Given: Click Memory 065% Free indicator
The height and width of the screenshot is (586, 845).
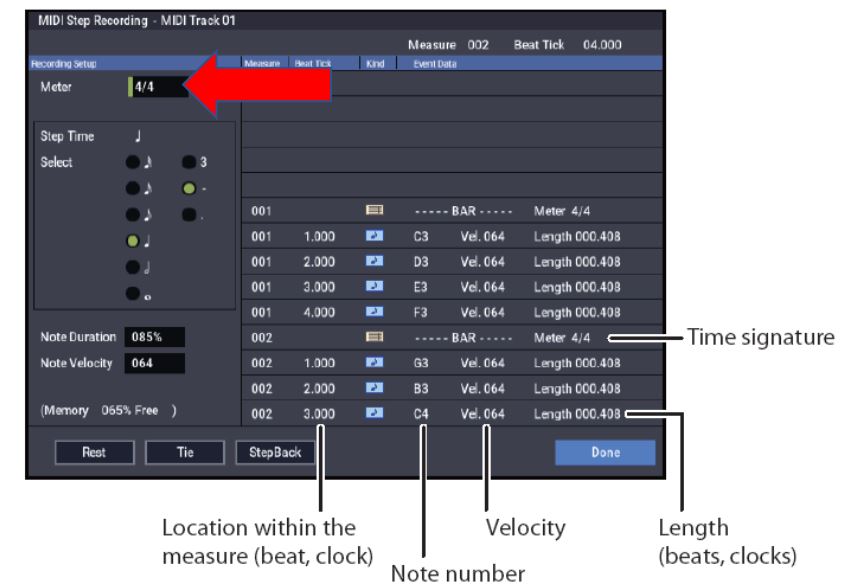Looking at the screenshot, I should 108,410.
